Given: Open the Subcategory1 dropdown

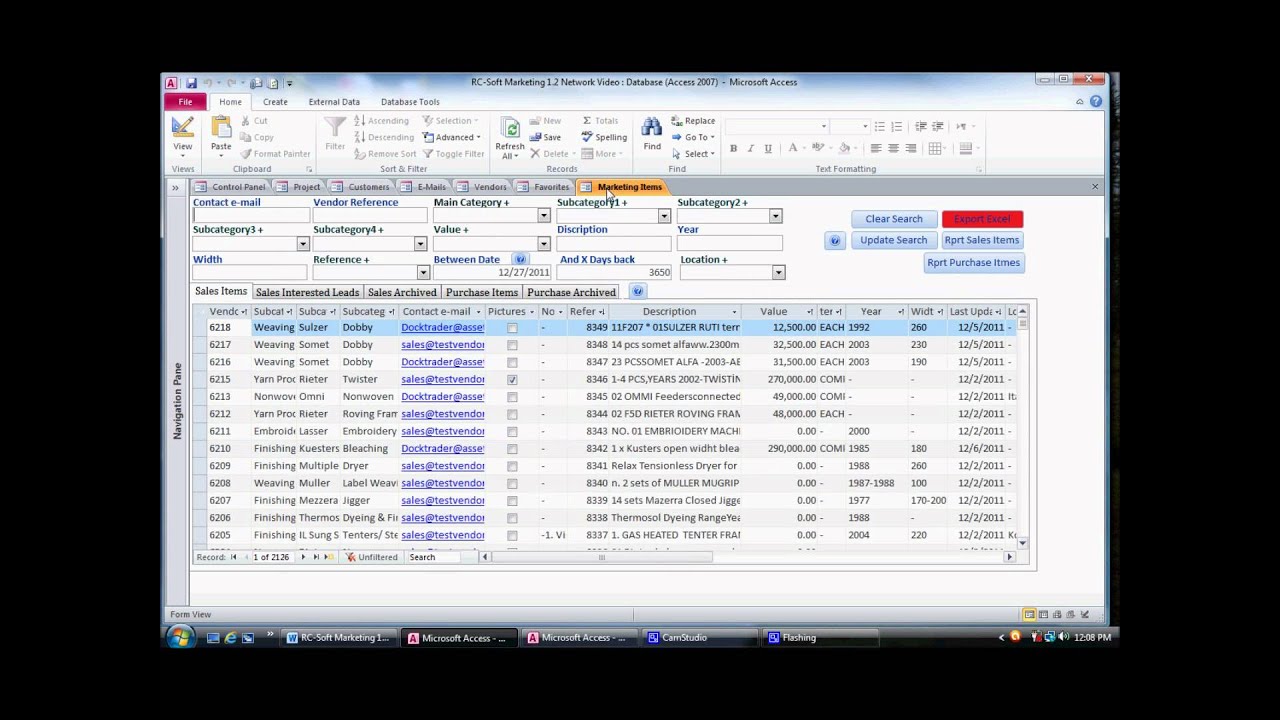Looking at the screenshot, I should coord(664,216).
